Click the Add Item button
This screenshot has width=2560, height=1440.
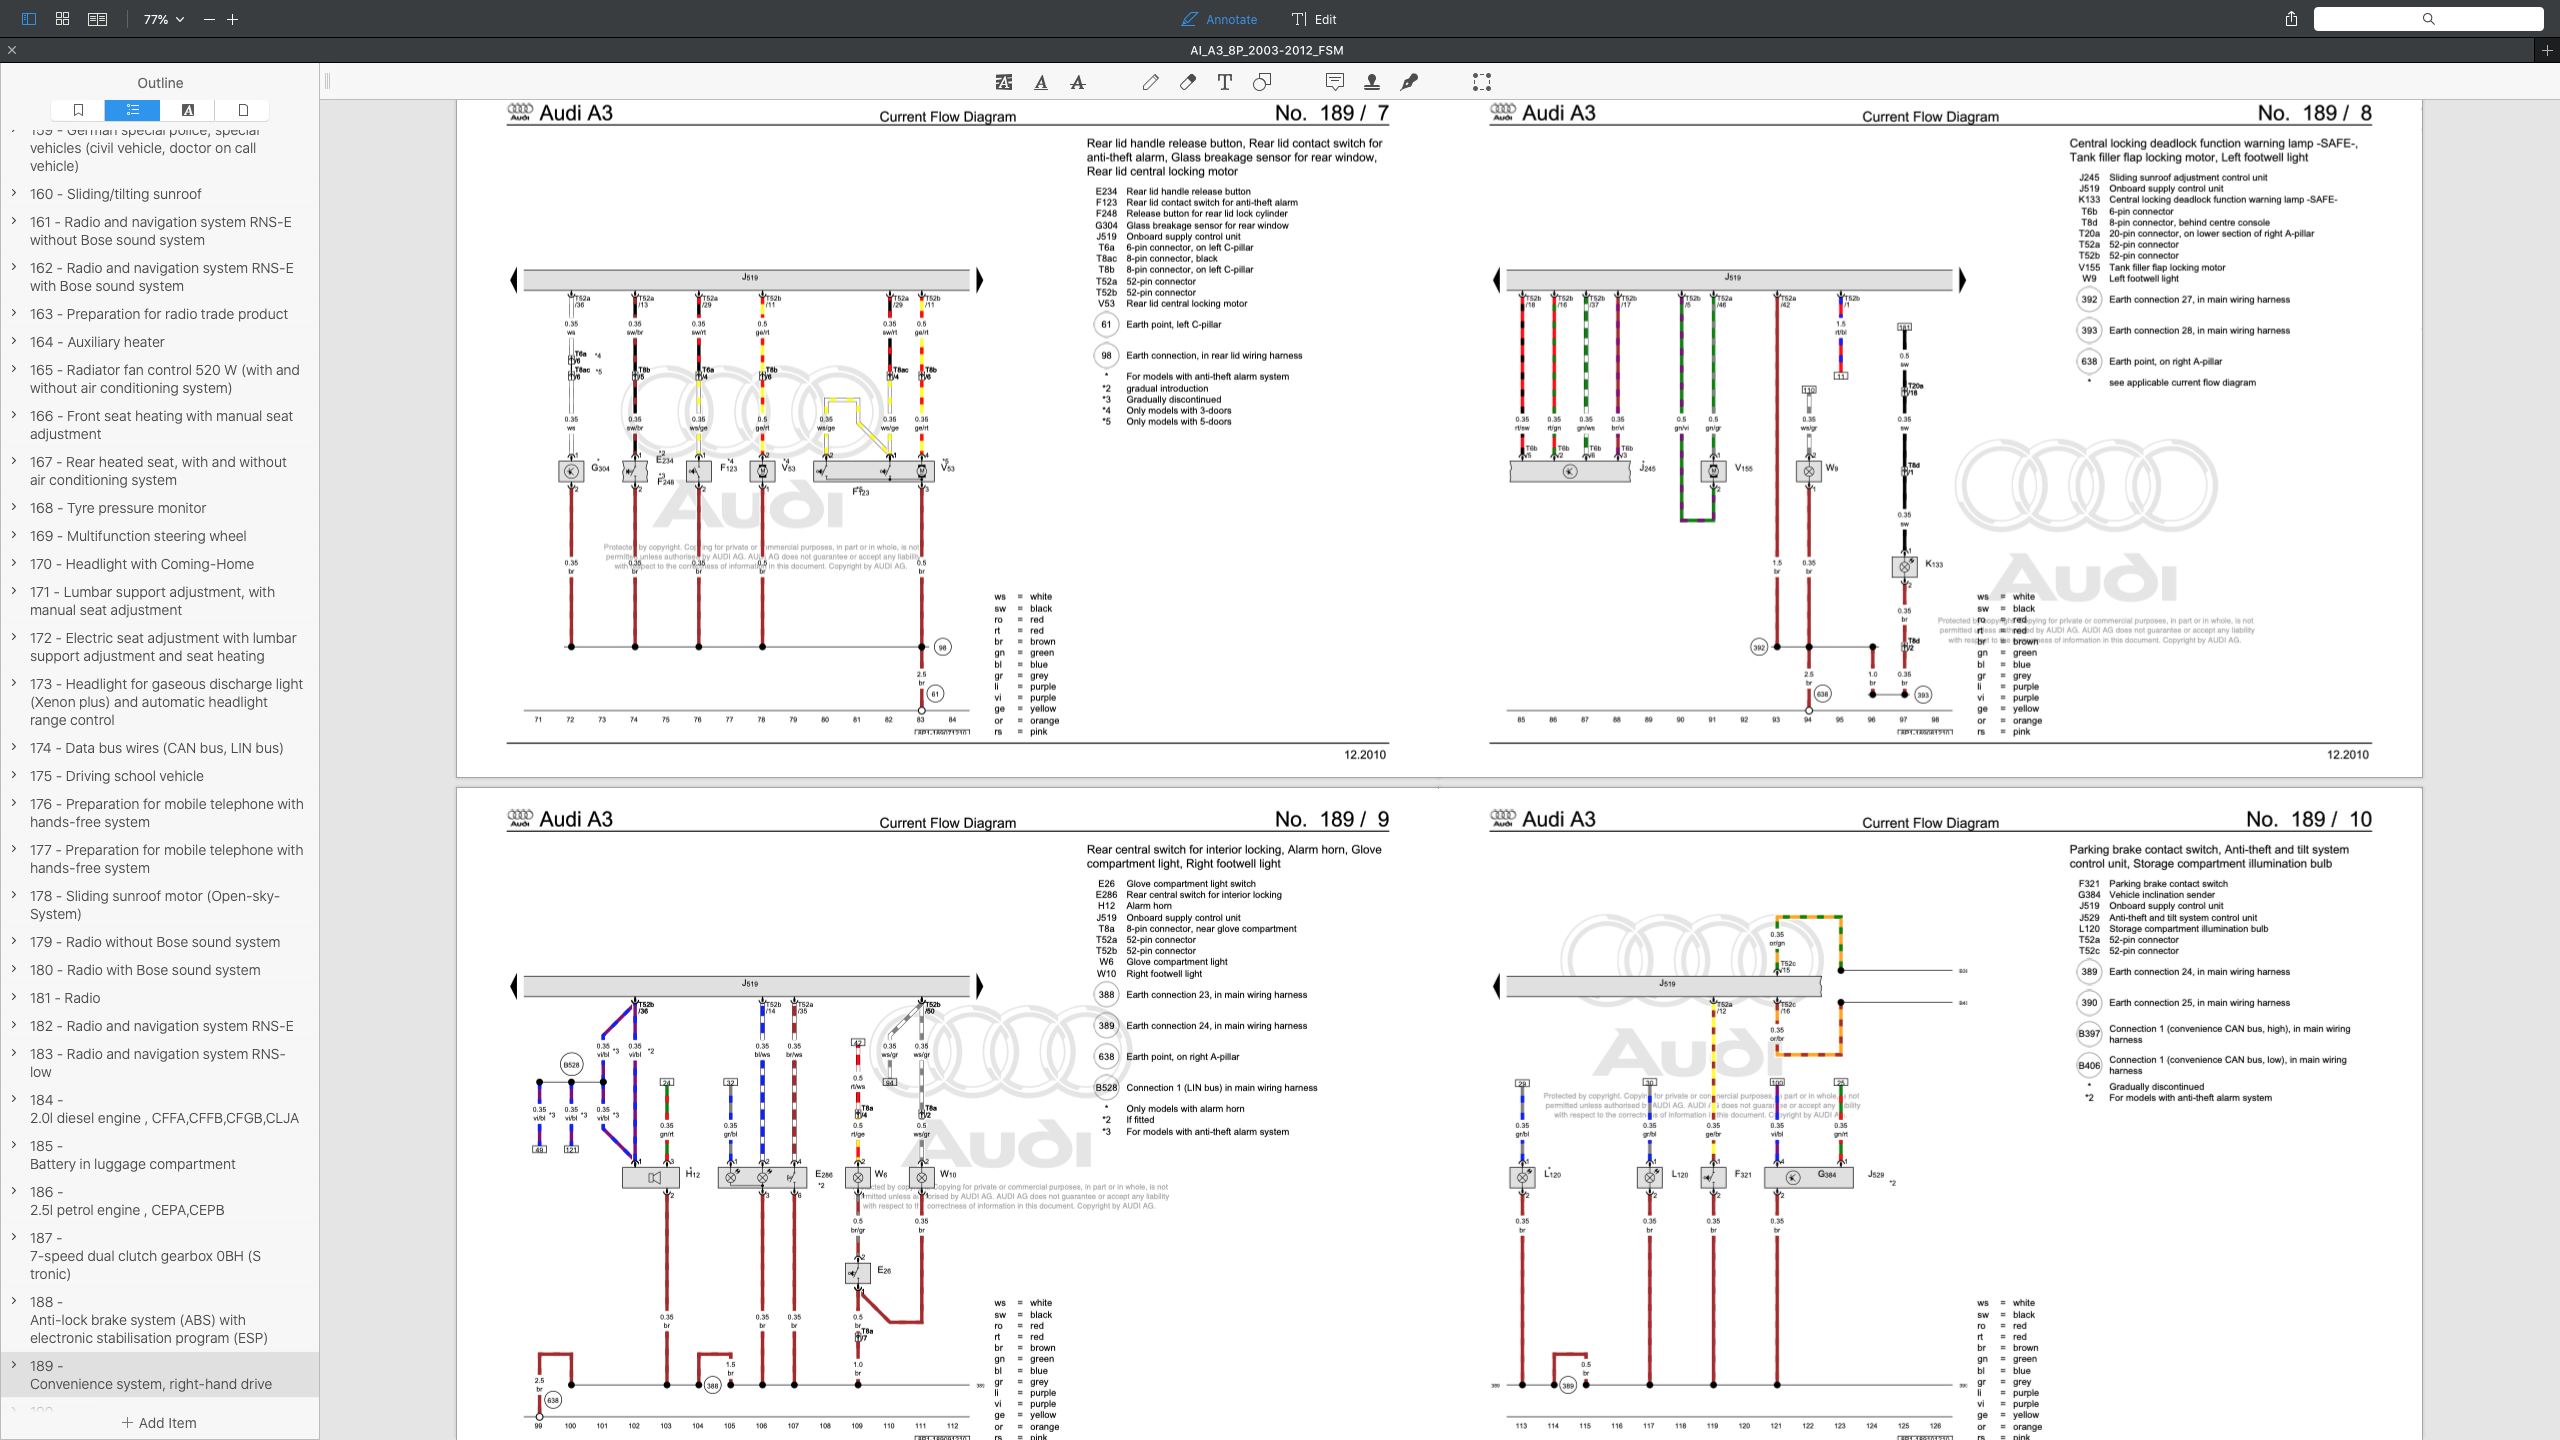159,1422
